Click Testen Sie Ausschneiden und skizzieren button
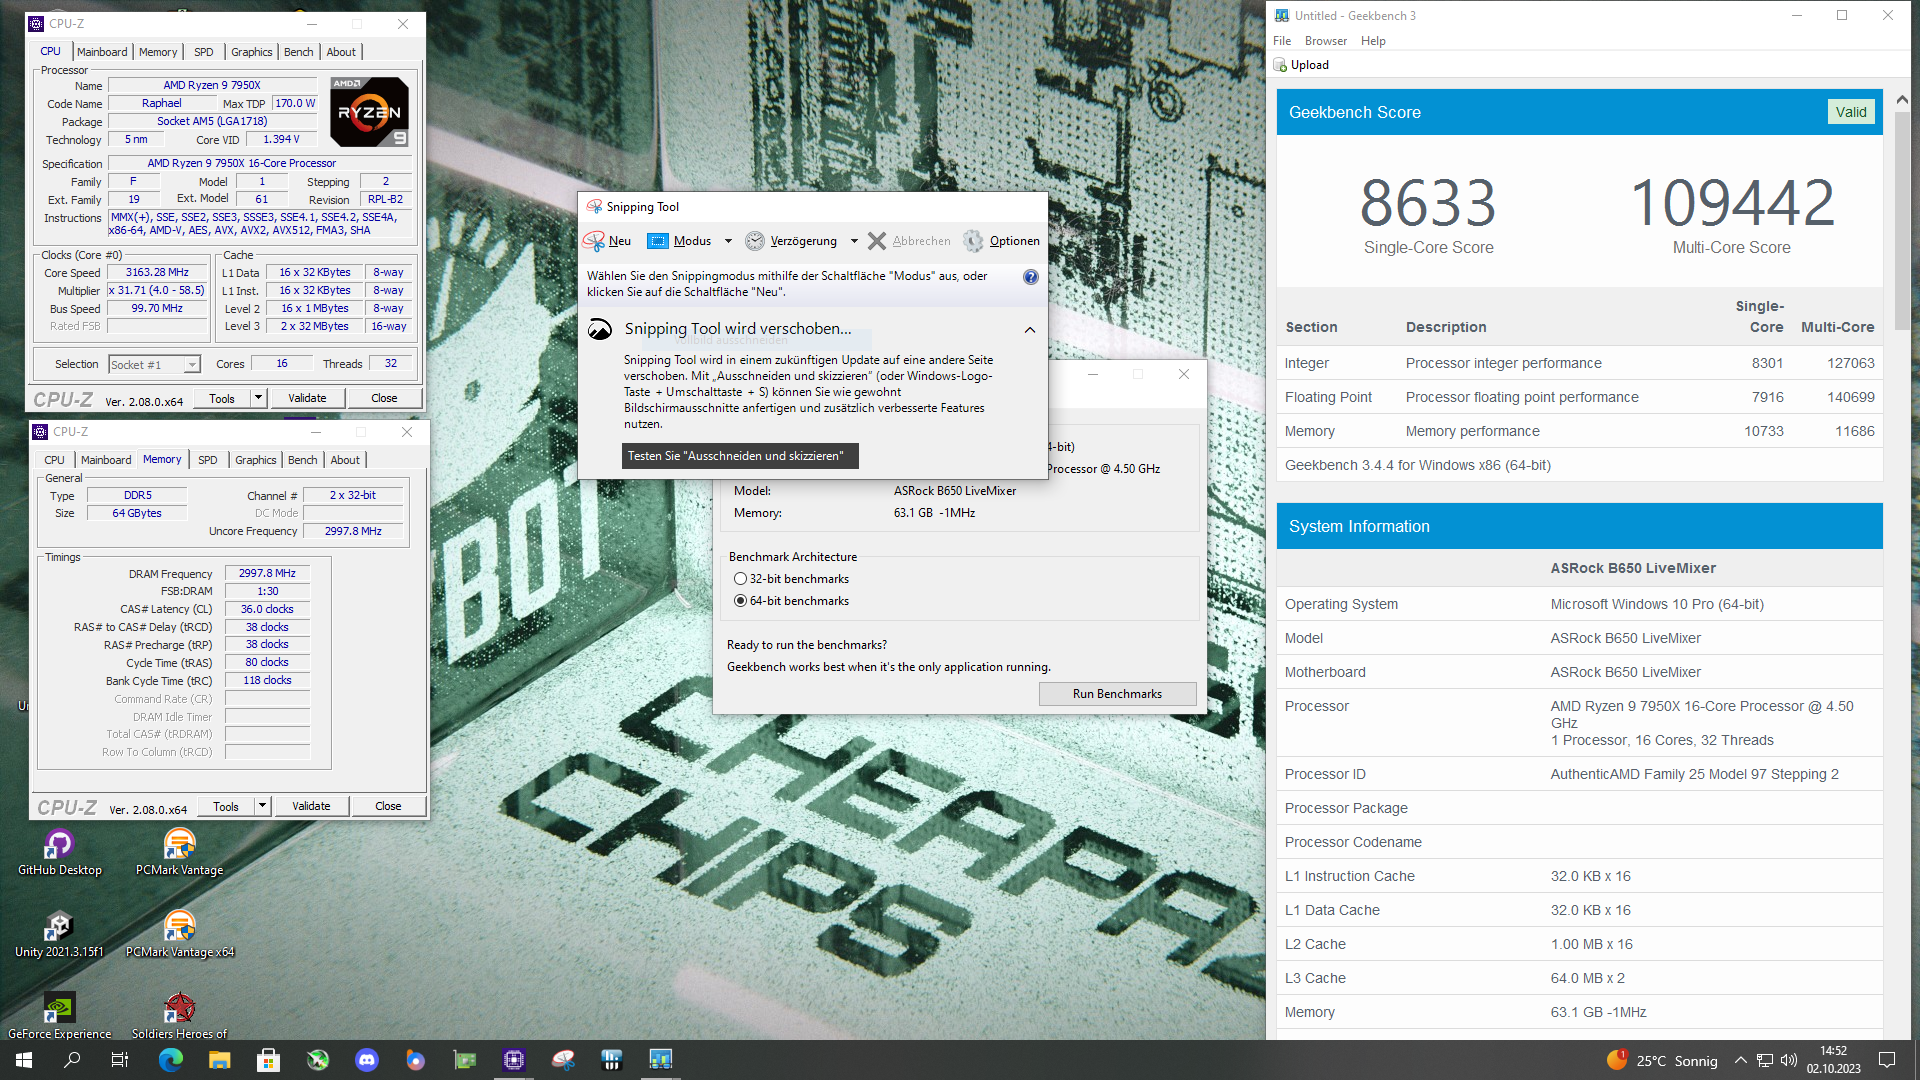1920x1080 pixels. tap(740, 456)
